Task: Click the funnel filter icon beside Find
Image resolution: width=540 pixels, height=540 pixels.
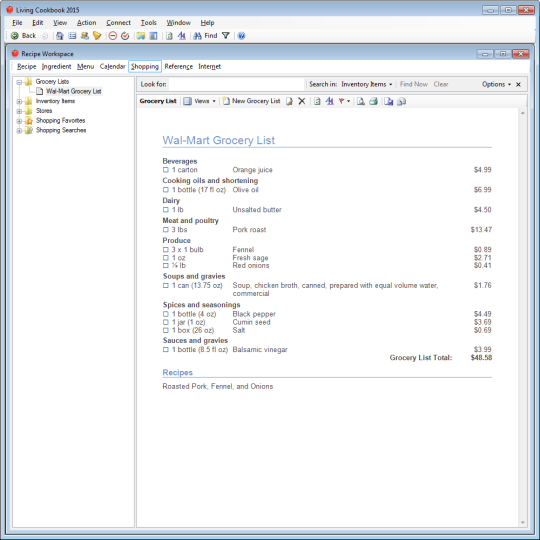Action: coord(226,35)
